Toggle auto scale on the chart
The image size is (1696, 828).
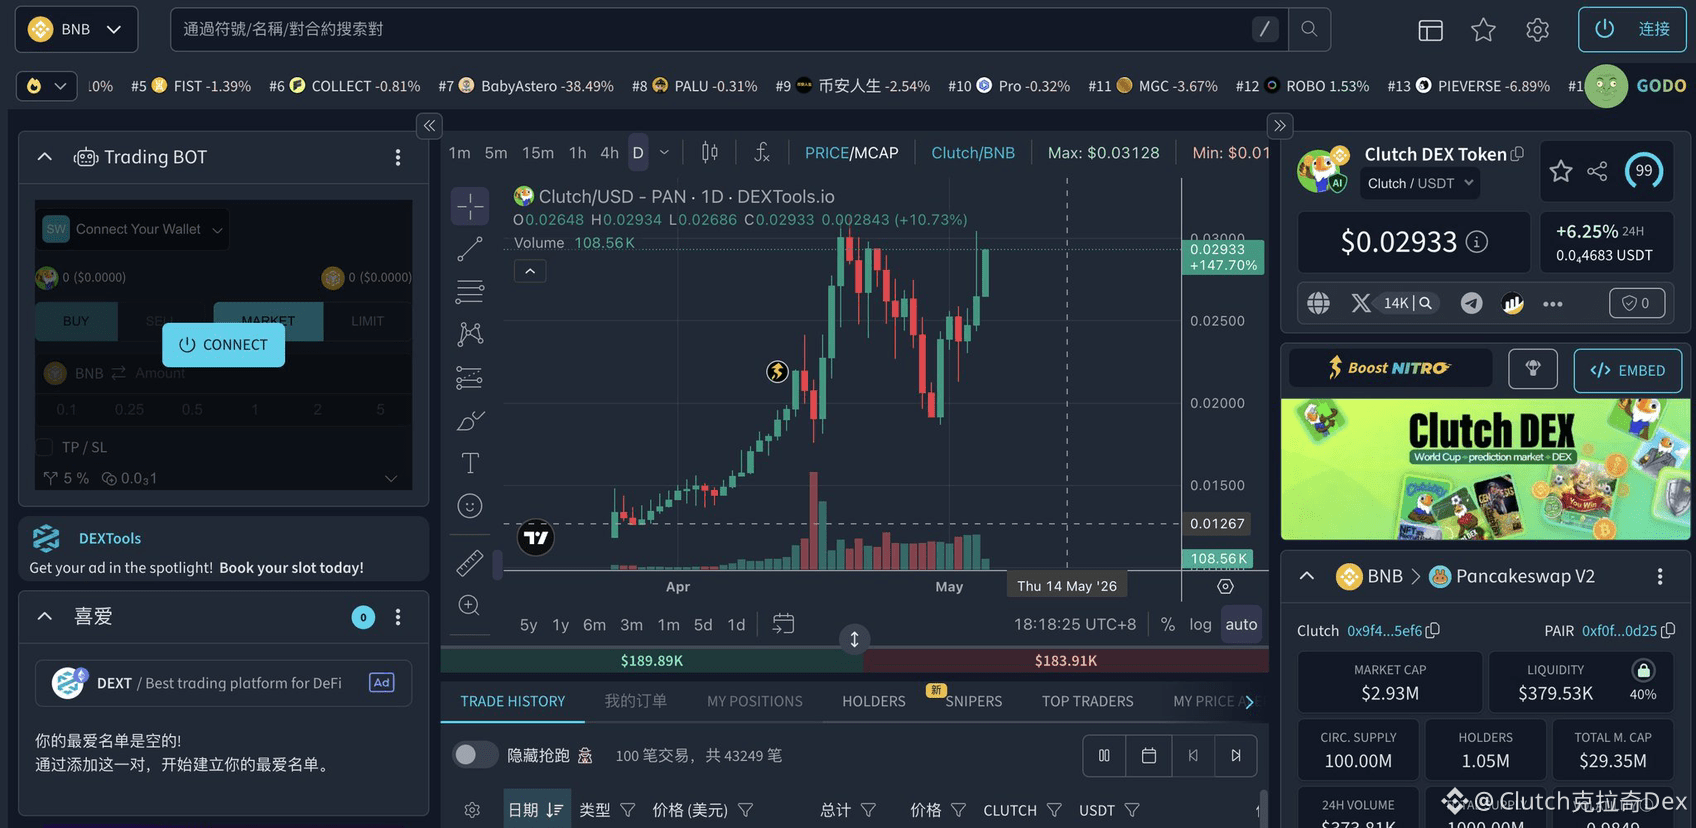point(1241,624)
